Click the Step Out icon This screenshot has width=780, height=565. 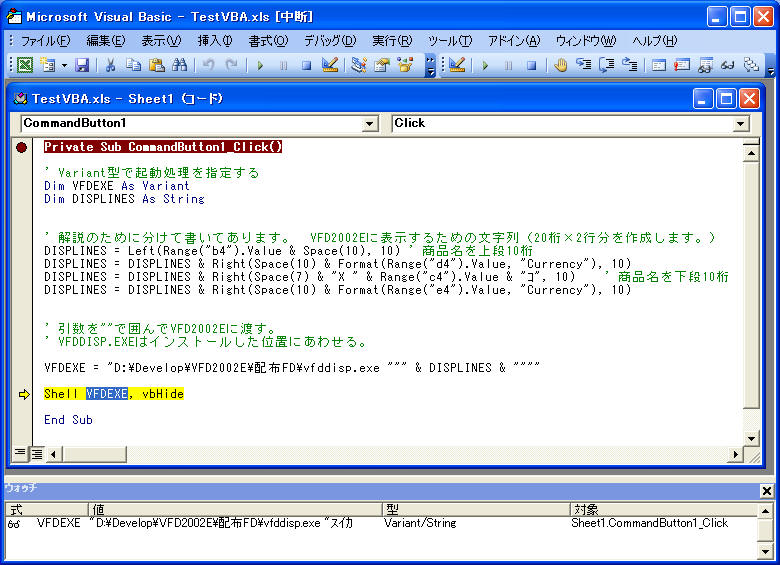(x=630, y=65)
